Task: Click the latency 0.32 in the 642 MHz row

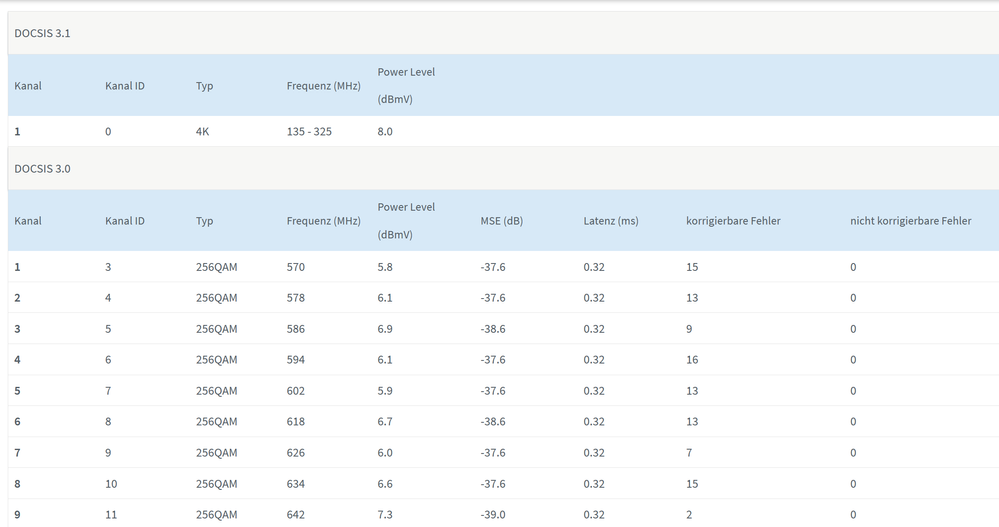Action: [594, 515]
